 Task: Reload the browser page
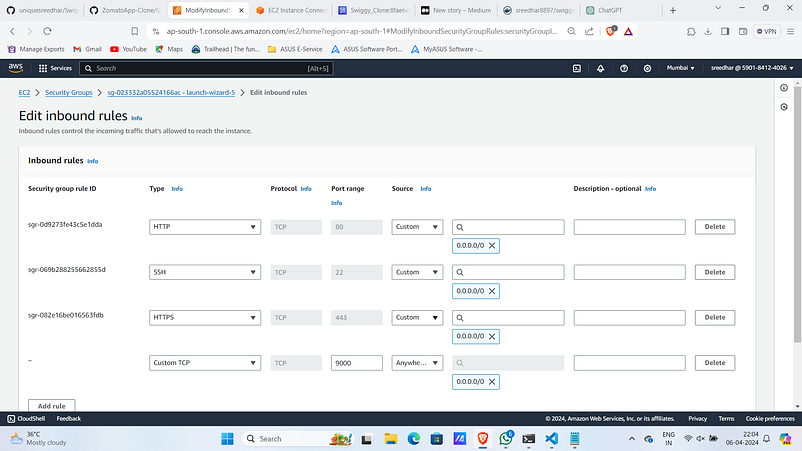[47, 31]
